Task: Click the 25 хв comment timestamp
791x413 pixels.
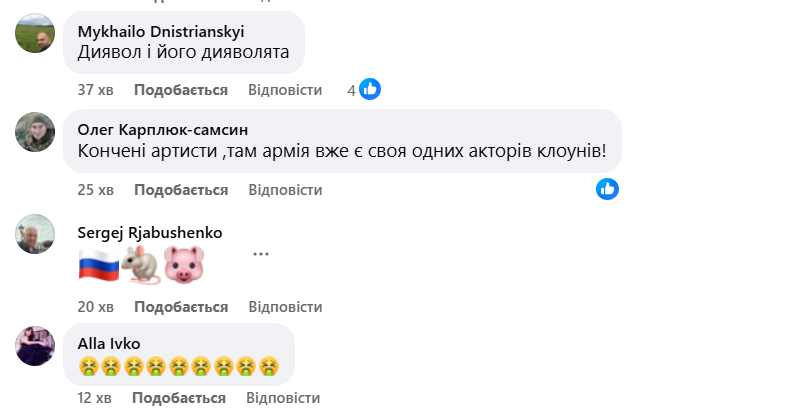Action: [95, 190]
